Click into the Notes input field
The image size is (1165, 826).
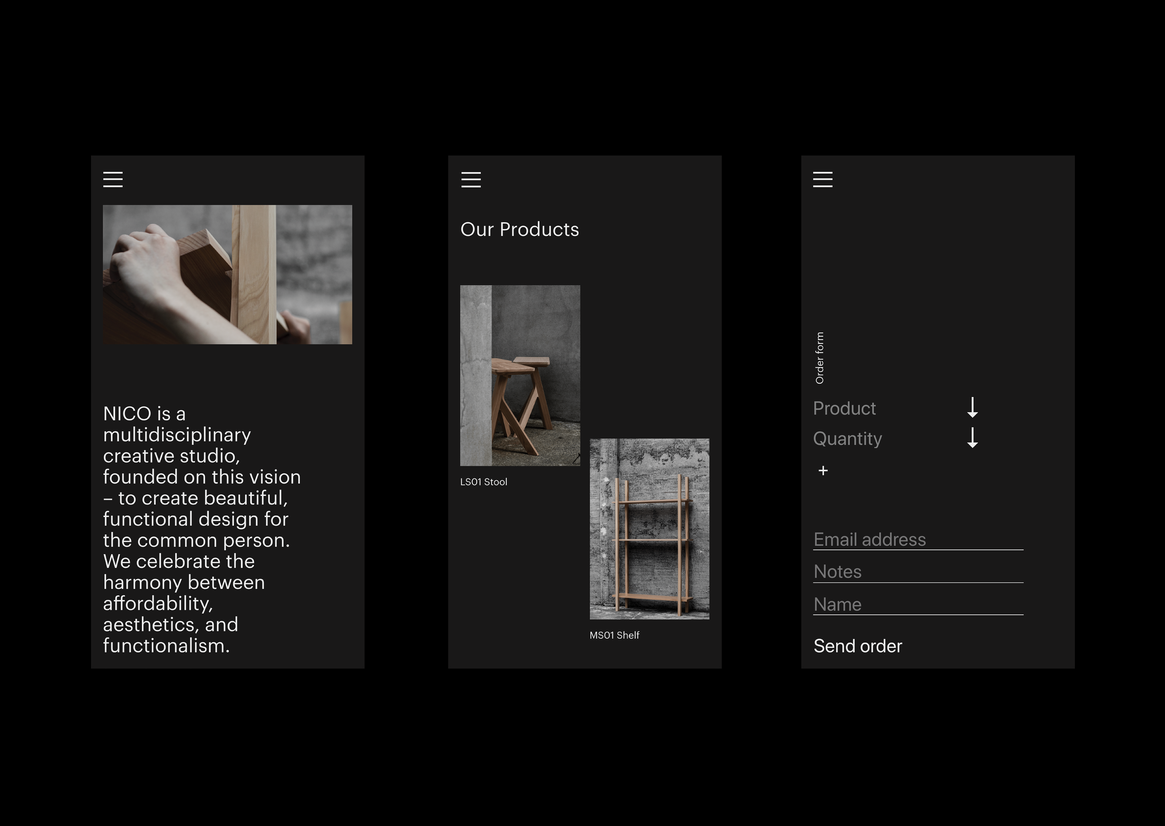coord(917,572)
